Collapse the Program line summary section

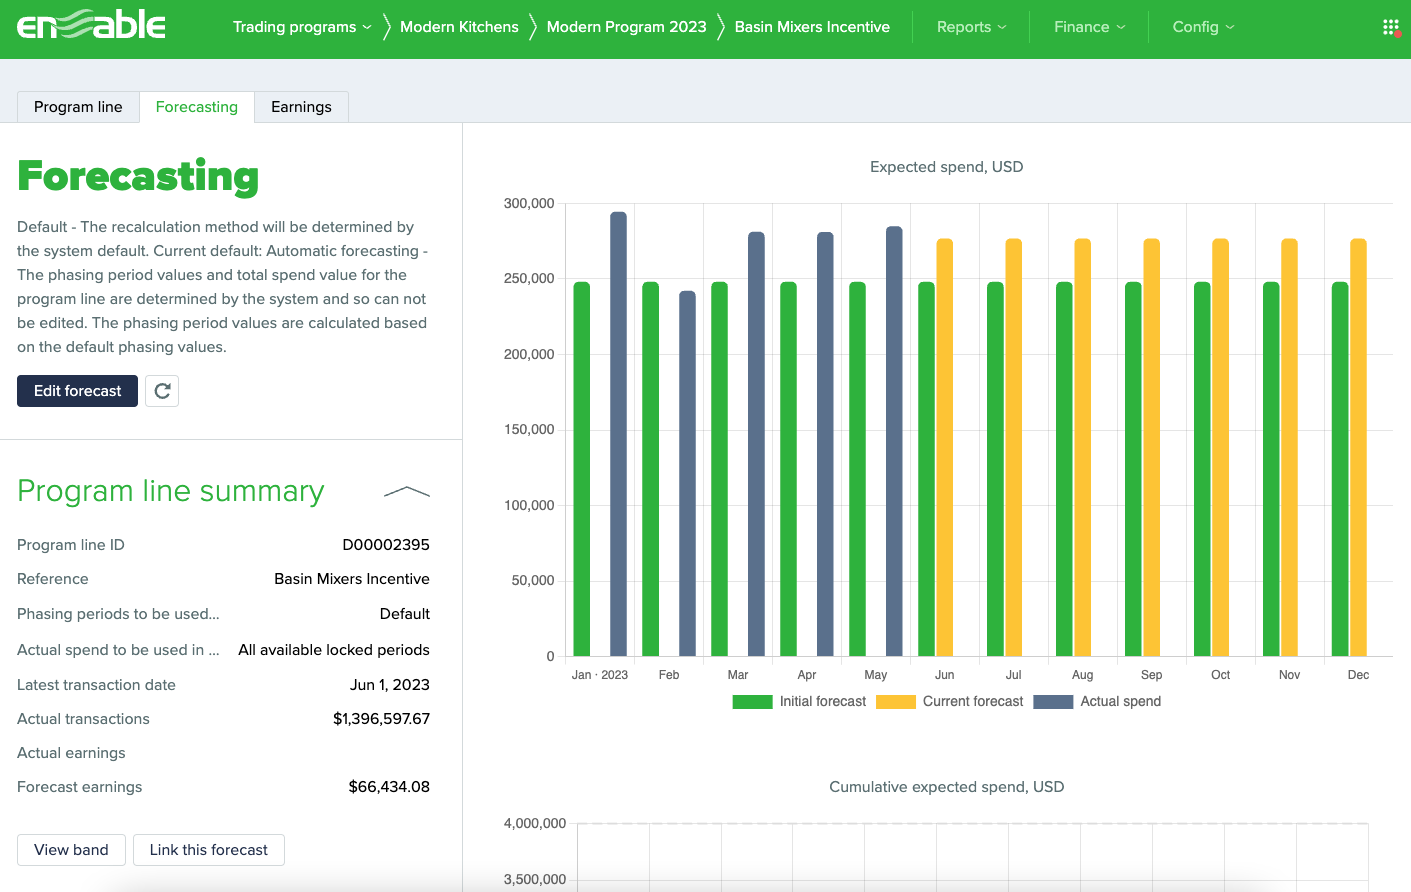[x=406, y=492]
